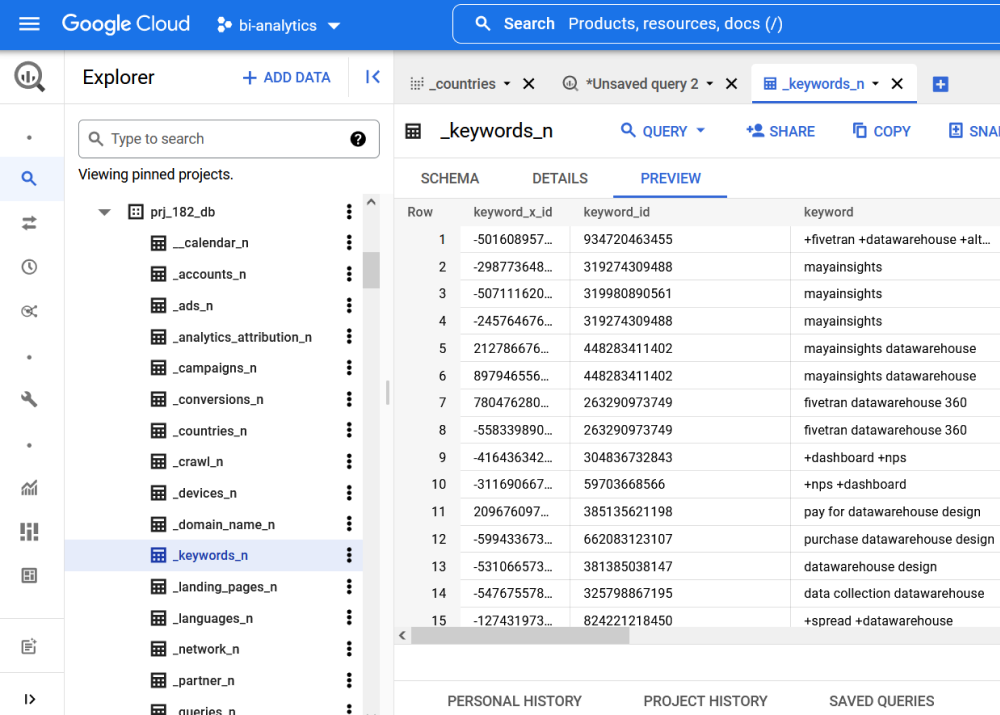Open the SAVED QUERIES tab
Viewport: 1000px width, 715px height.
[881, 702]
